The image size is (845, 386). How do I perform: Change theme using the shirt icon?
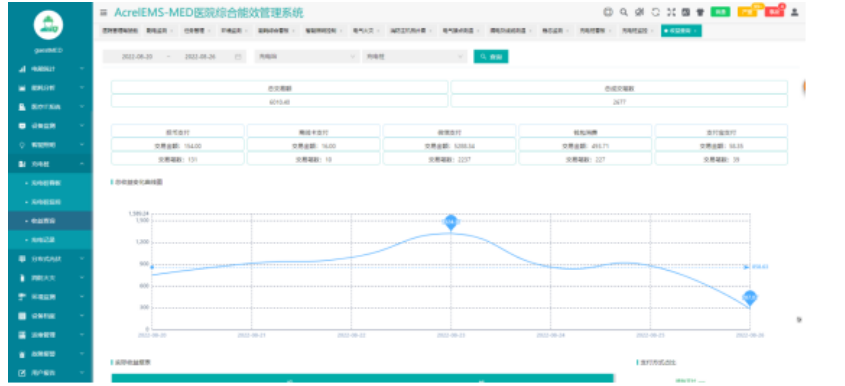[x=701, y=12]
